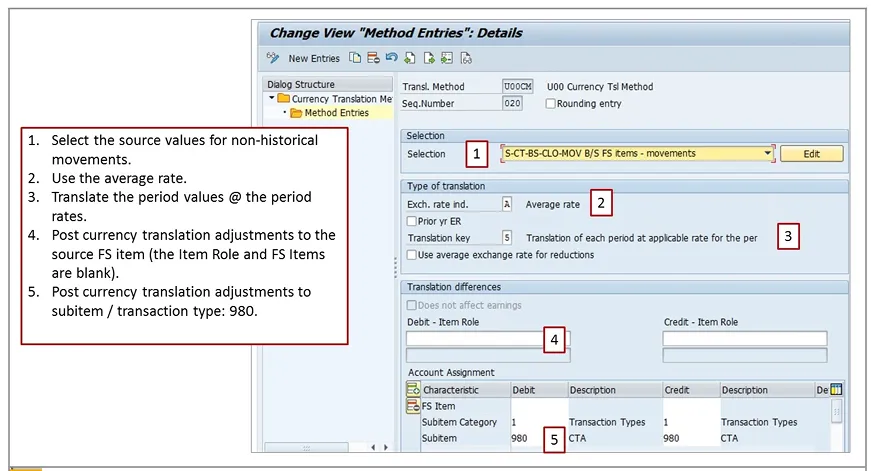
Task: Go to the previous entry icon
Action: [410, 59]
